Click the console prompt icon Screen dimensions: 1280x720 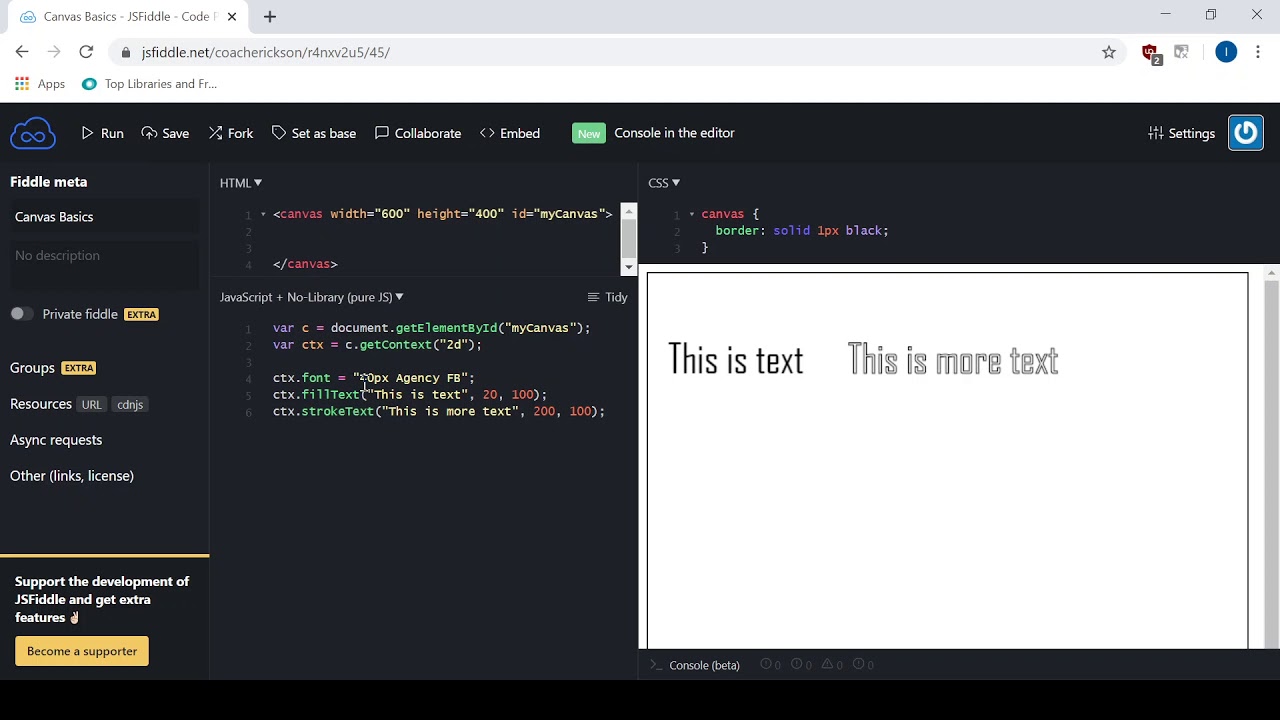(656, 665)
